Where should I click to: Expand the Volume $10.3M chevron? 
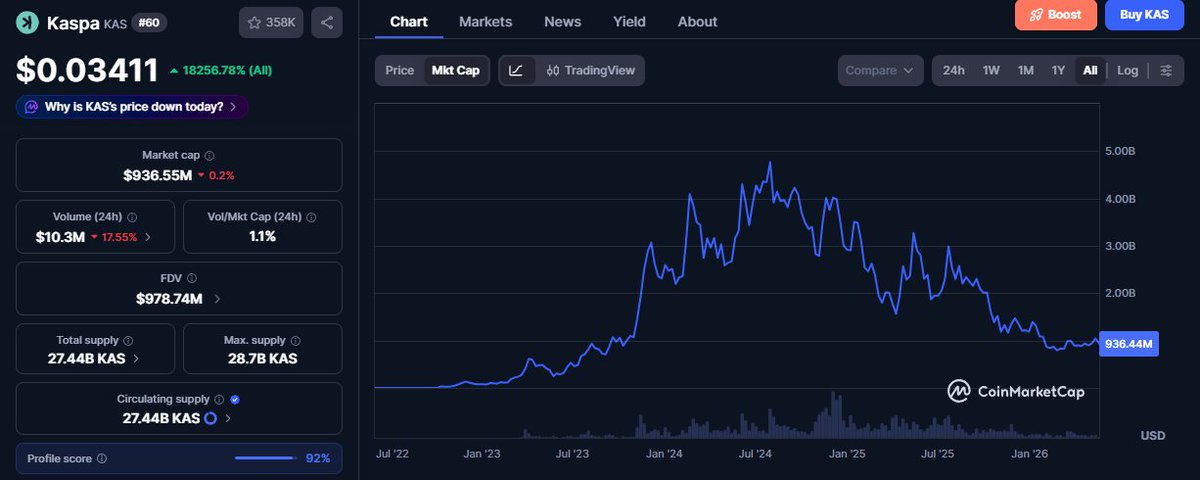(x=148, y=237)
